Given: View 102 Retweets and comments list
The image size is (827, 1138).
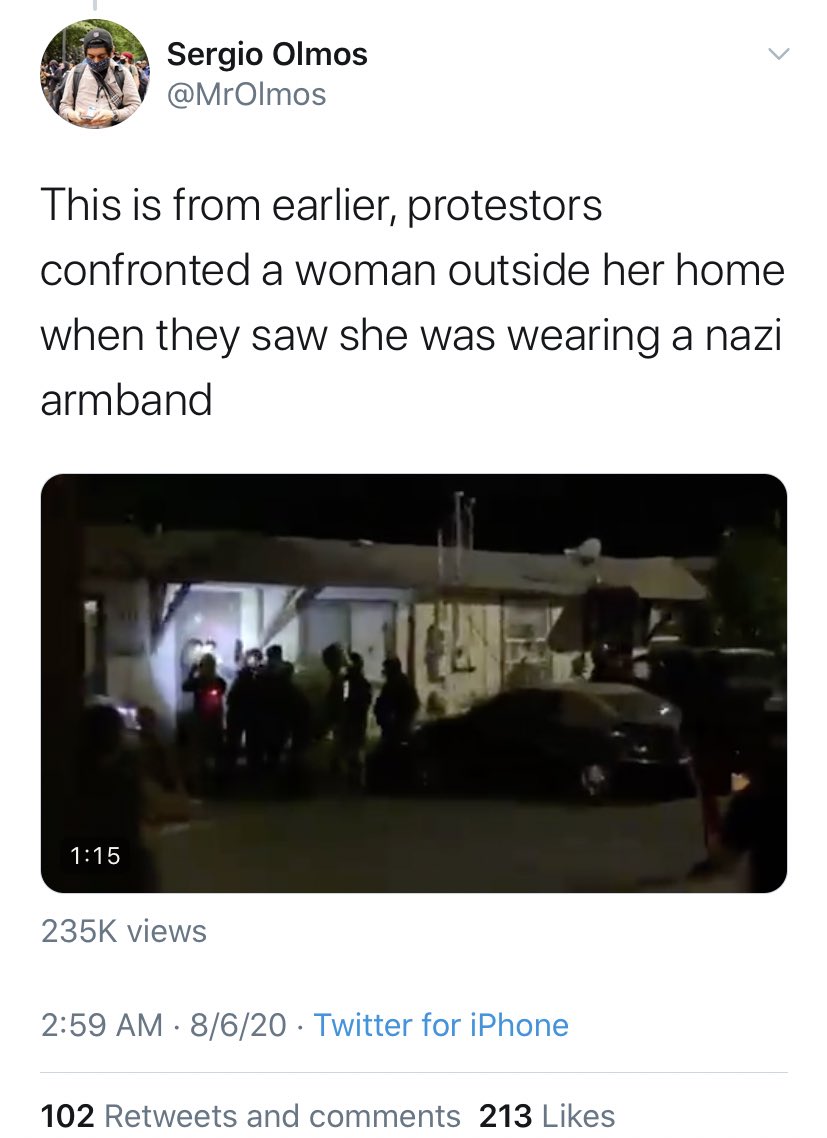Looking at the screenshot, I should pyautogui.click(x=250, y=1116).
